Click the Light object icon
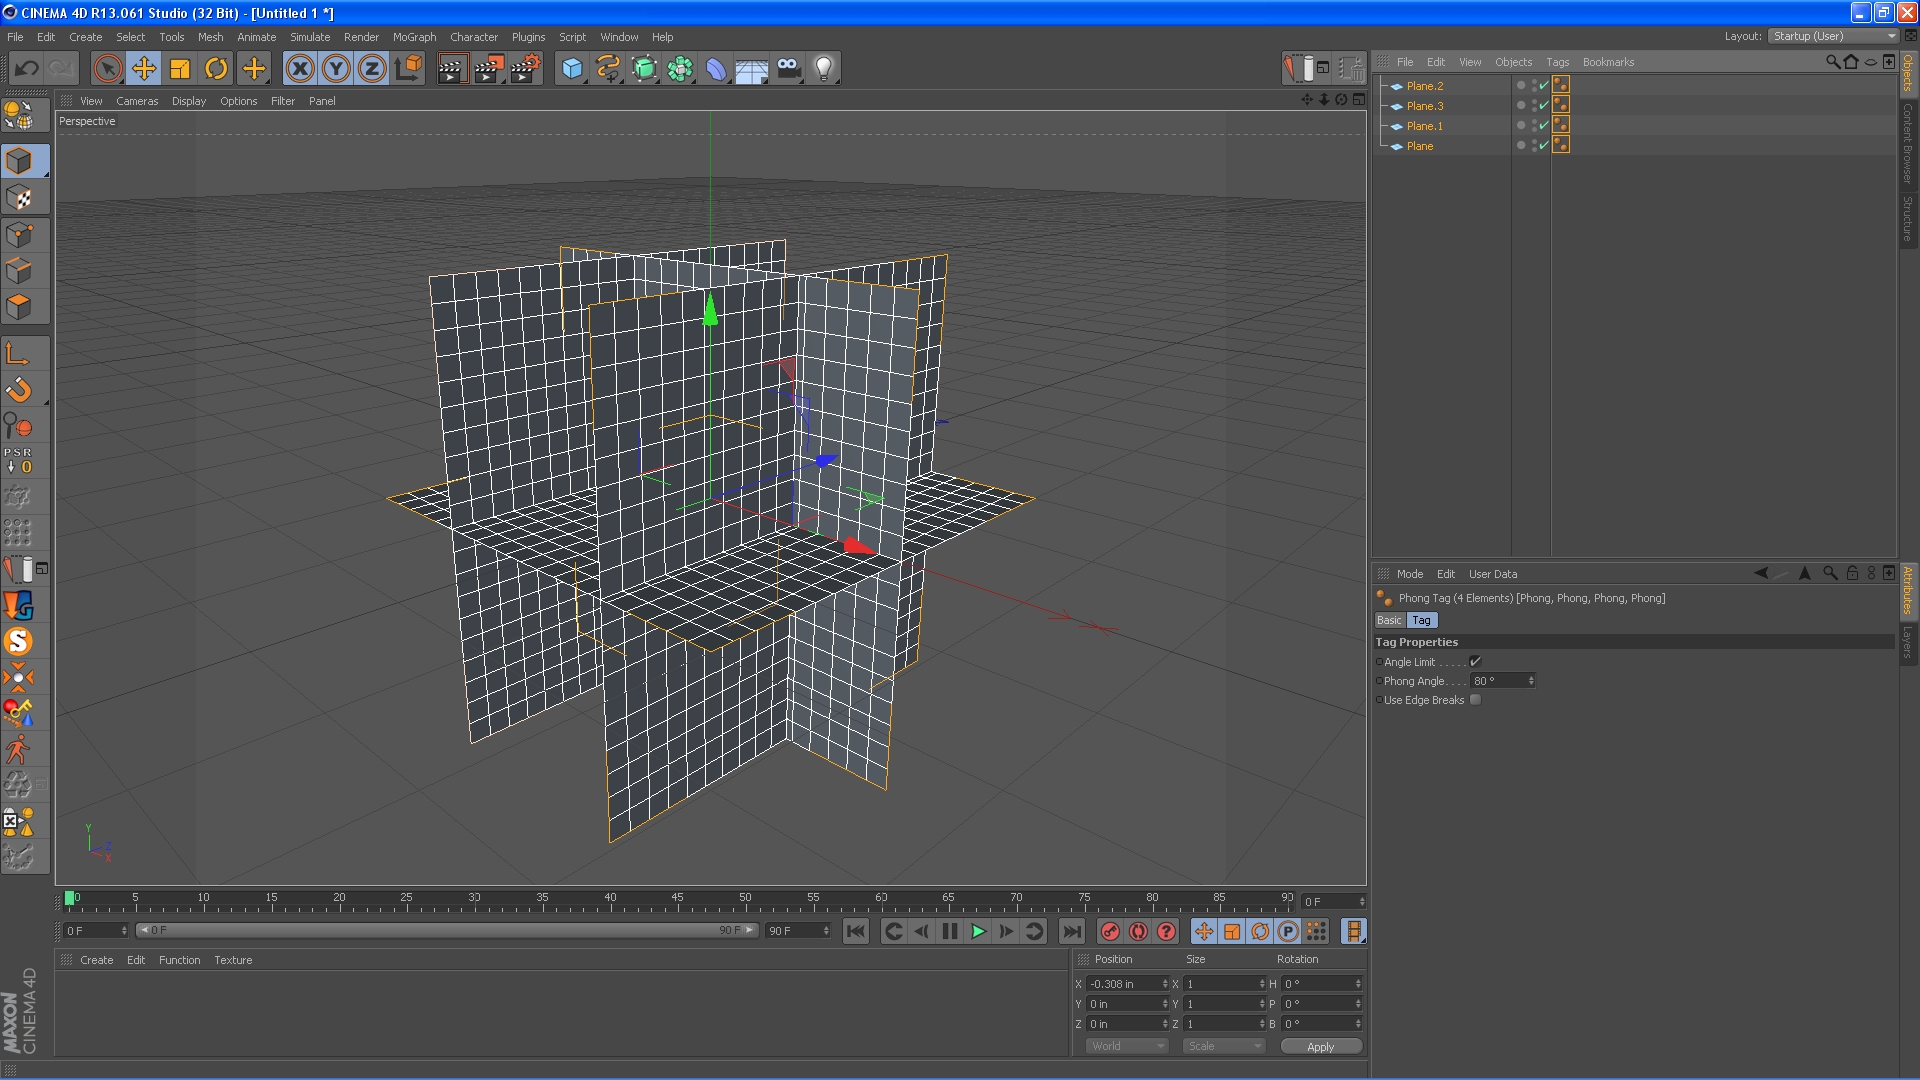Viewport: 1920px width, 1080px height. (x=823, y=69)
